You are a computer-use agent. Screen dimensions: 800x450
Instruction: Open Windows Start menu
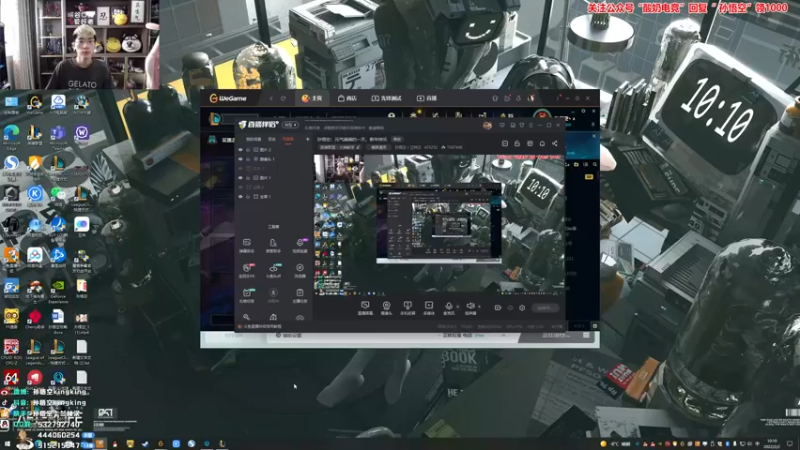pyautogui.click(x=7, y=444)
